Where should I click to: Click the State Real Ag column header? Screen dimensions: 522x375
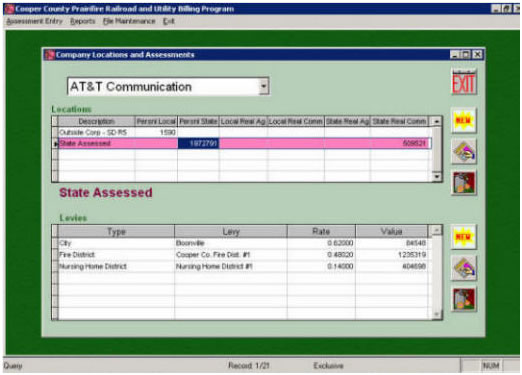point(347,121)
